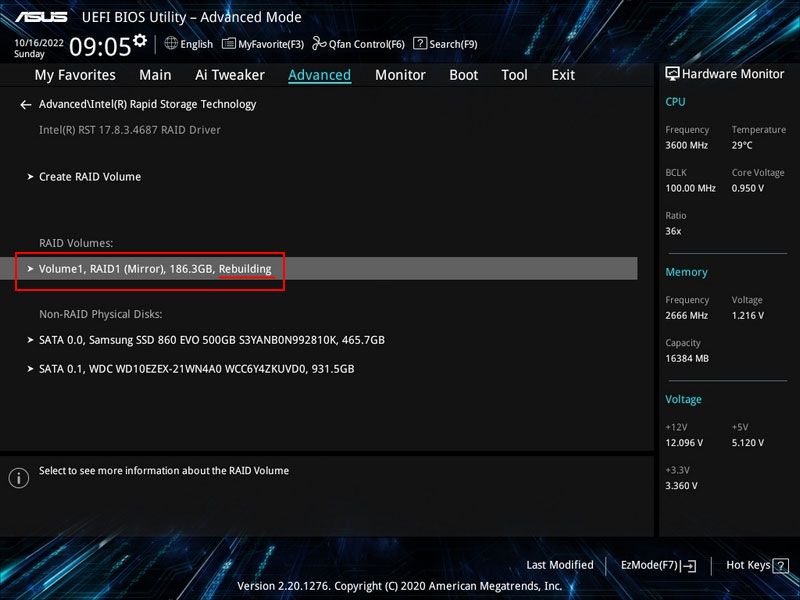The image size is (800, 600).
Task: Click Core Voltage value 0.950 V
Action: coord(747,188)
